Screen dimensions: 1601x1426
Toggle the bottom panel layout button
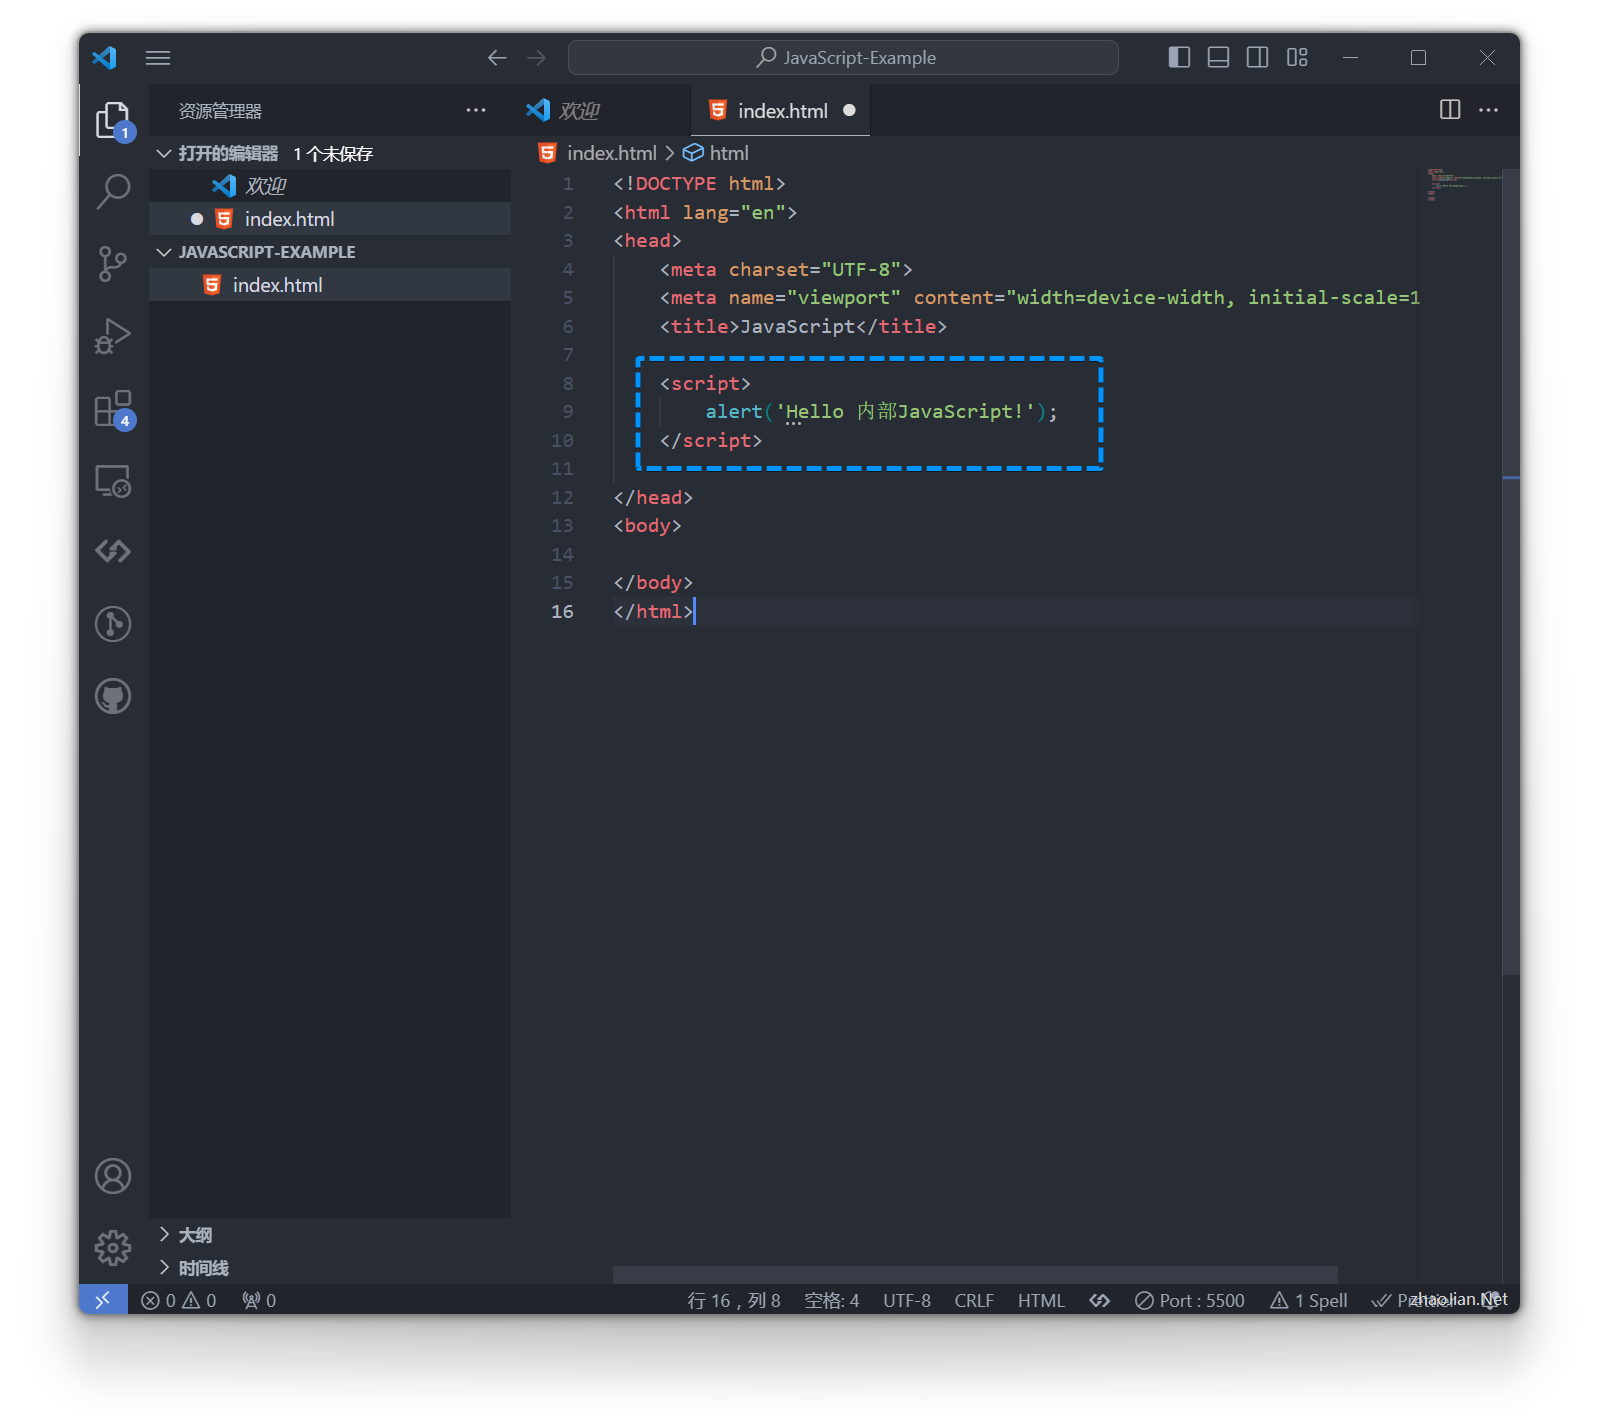[x=1218, y=58]
